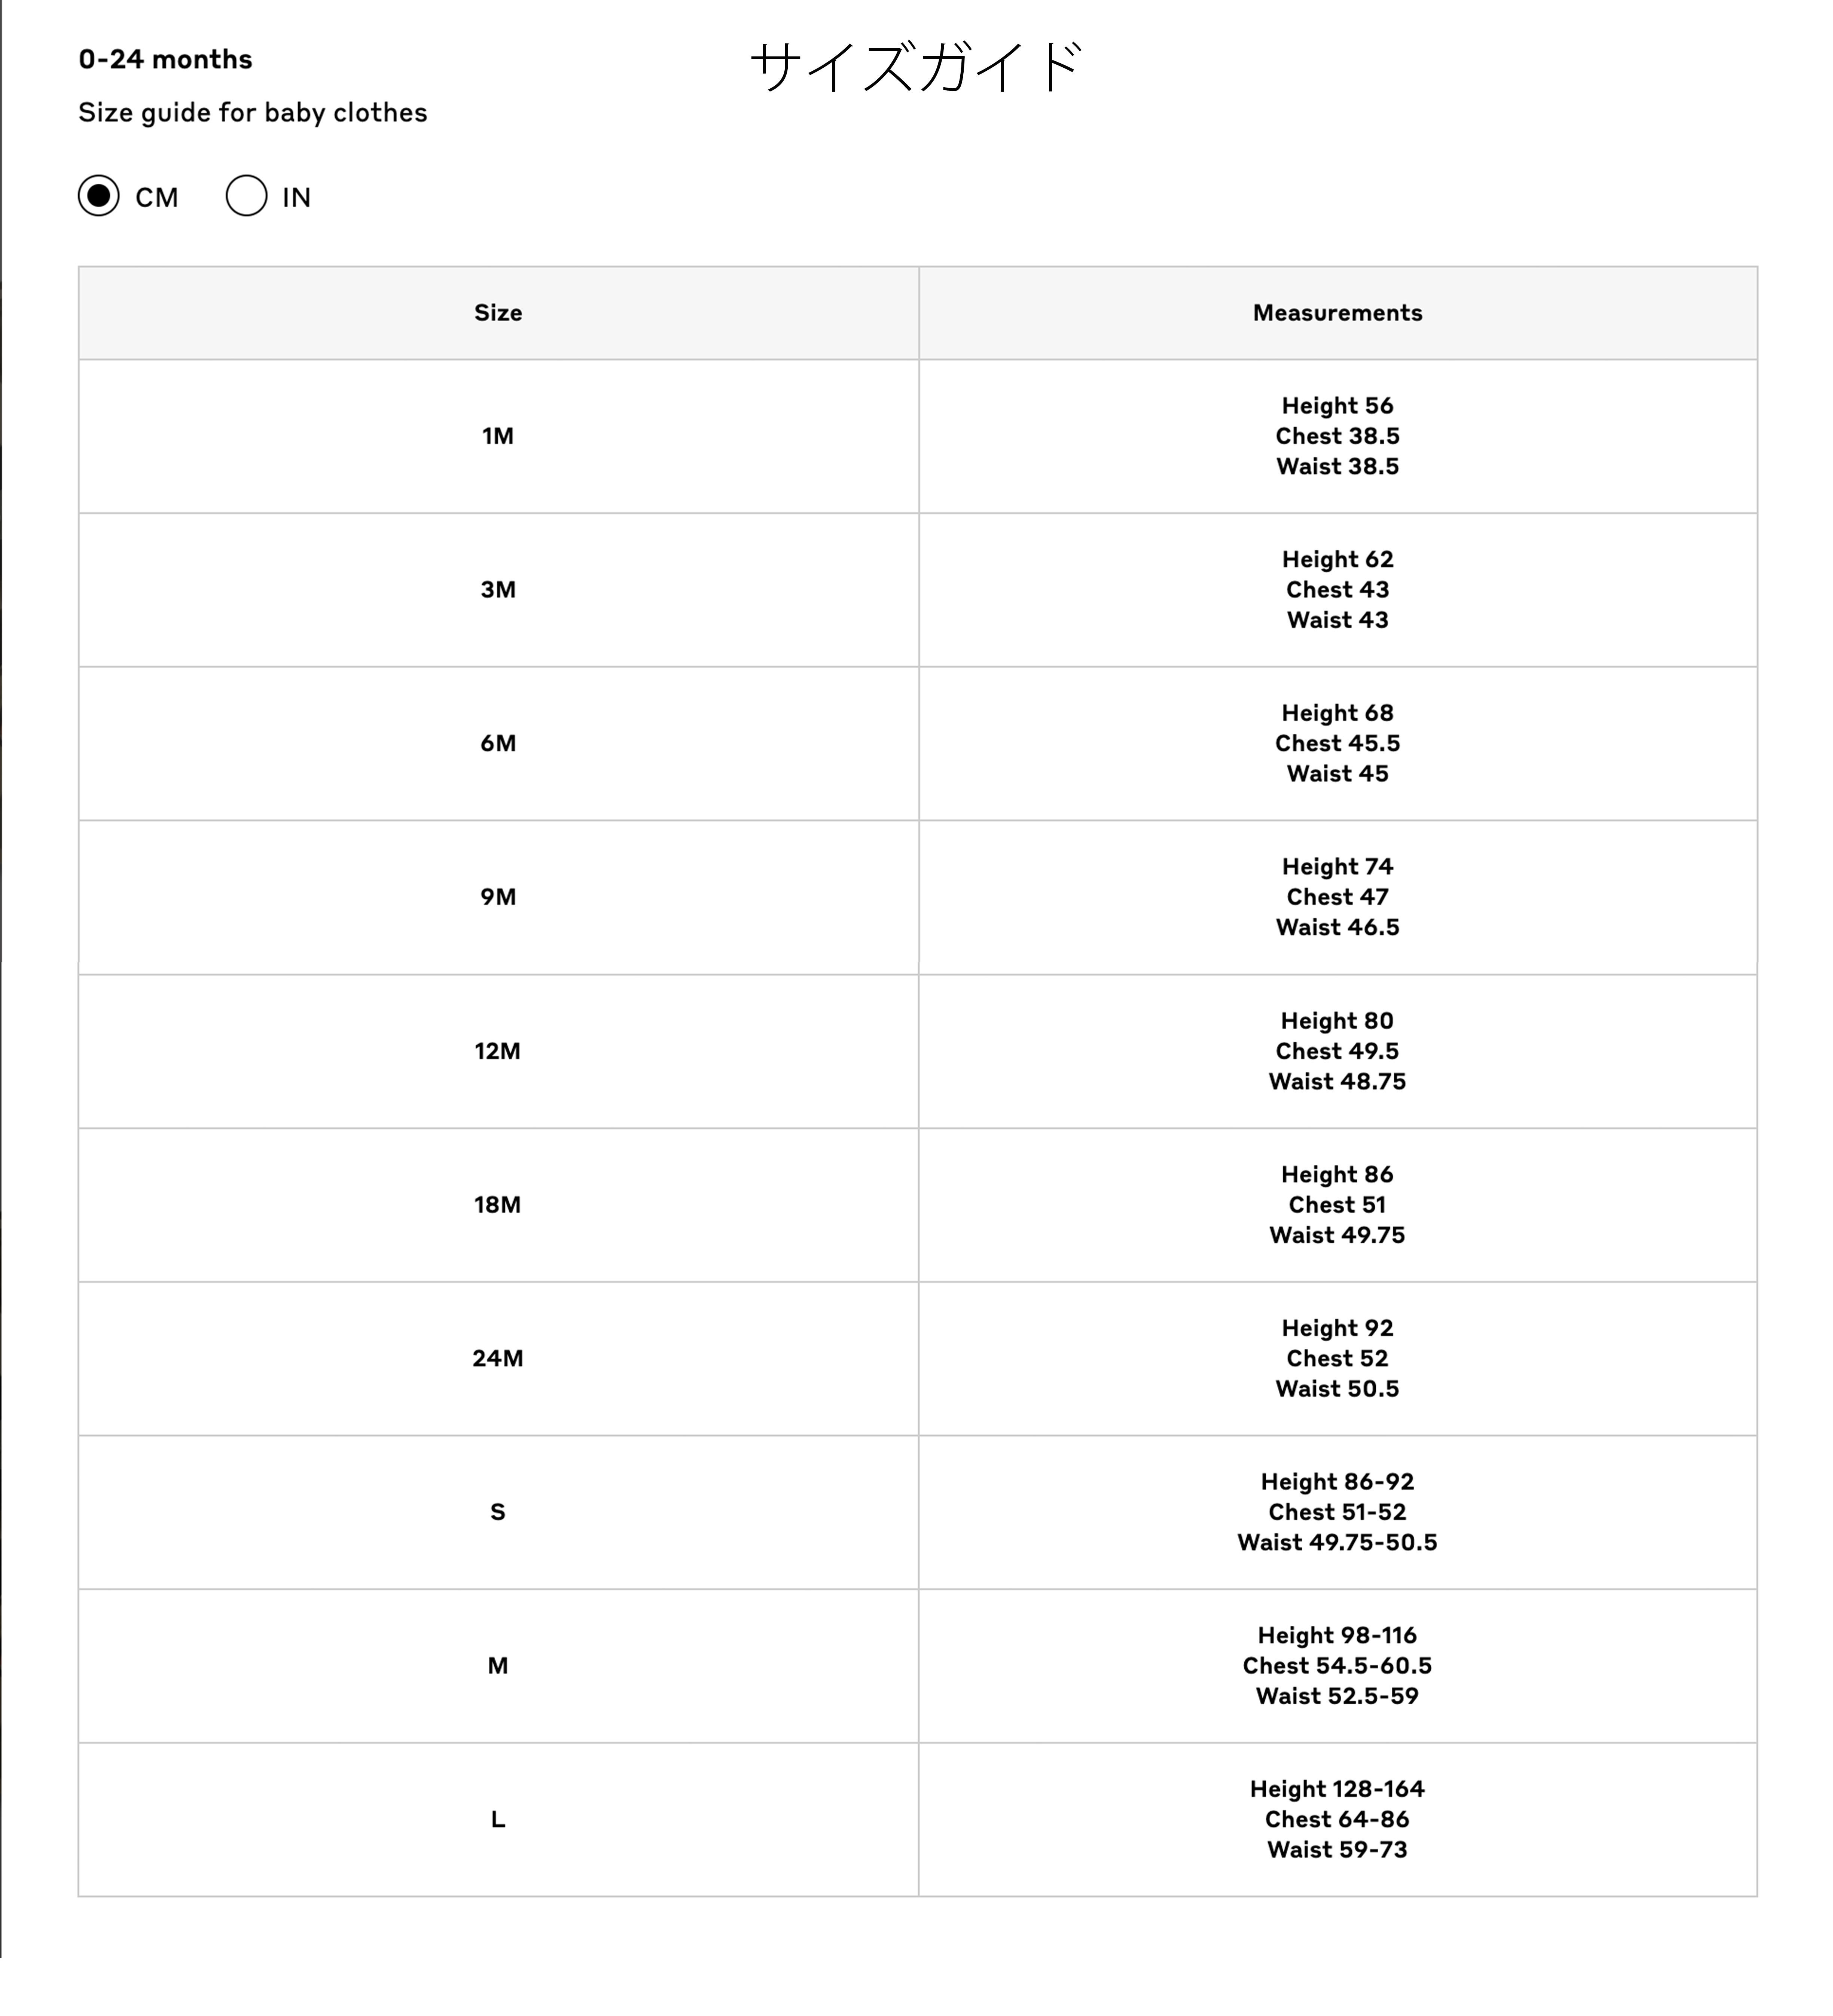Click the 9M size cell

pyautogui.click(x=498, y=897)
